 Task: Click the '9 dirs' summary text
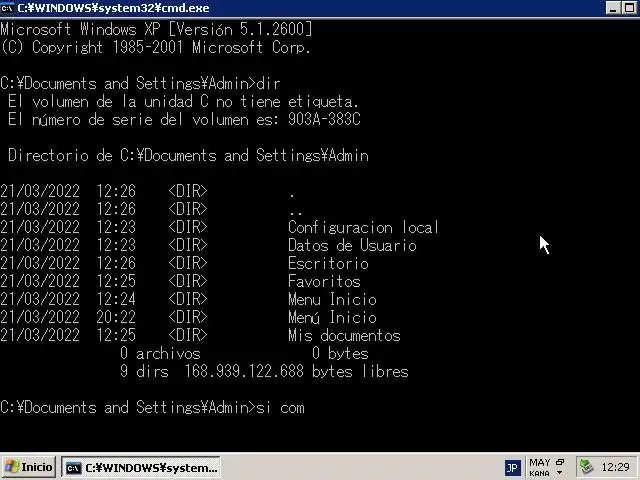(144, 371)
